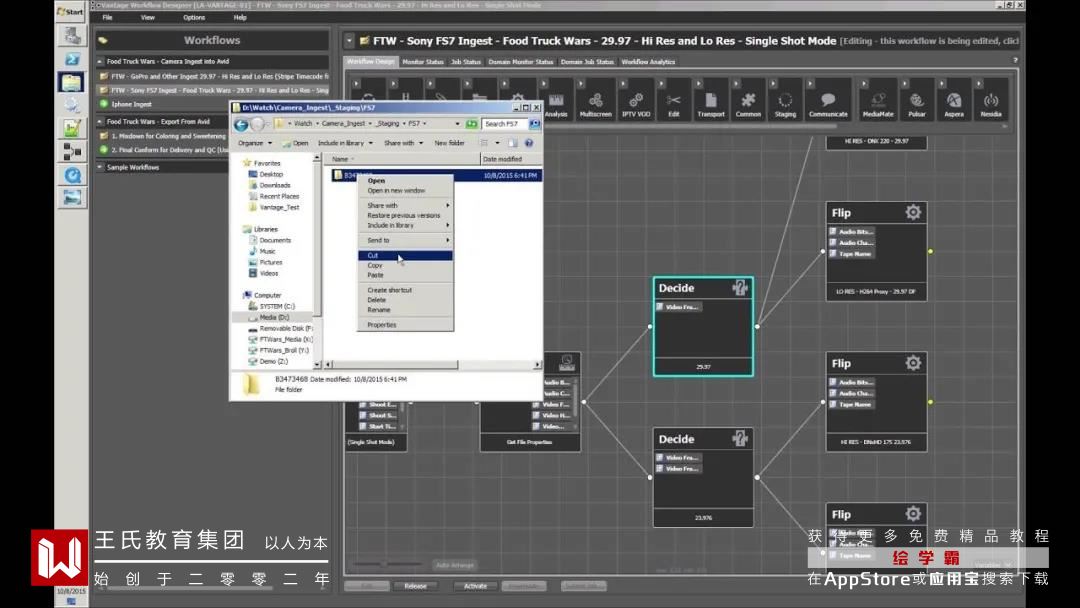The width and height of the screenshot is (1080, 608).
Task: Open the Explorer view options dropdown
Action: coord(497,143)
